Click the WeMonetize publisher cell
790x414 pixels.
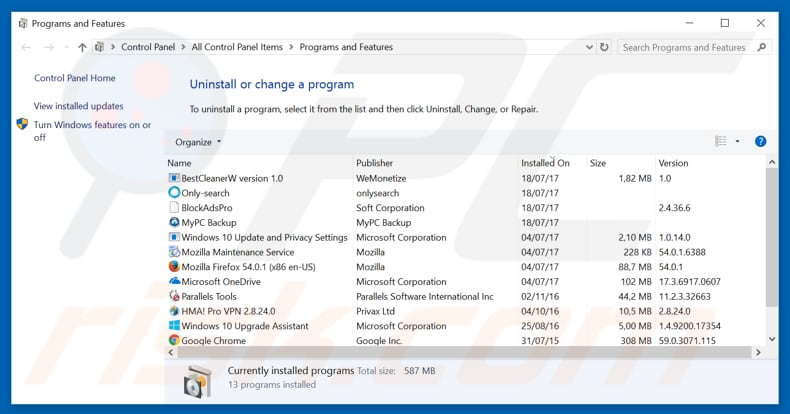click(x=381, y=178)
